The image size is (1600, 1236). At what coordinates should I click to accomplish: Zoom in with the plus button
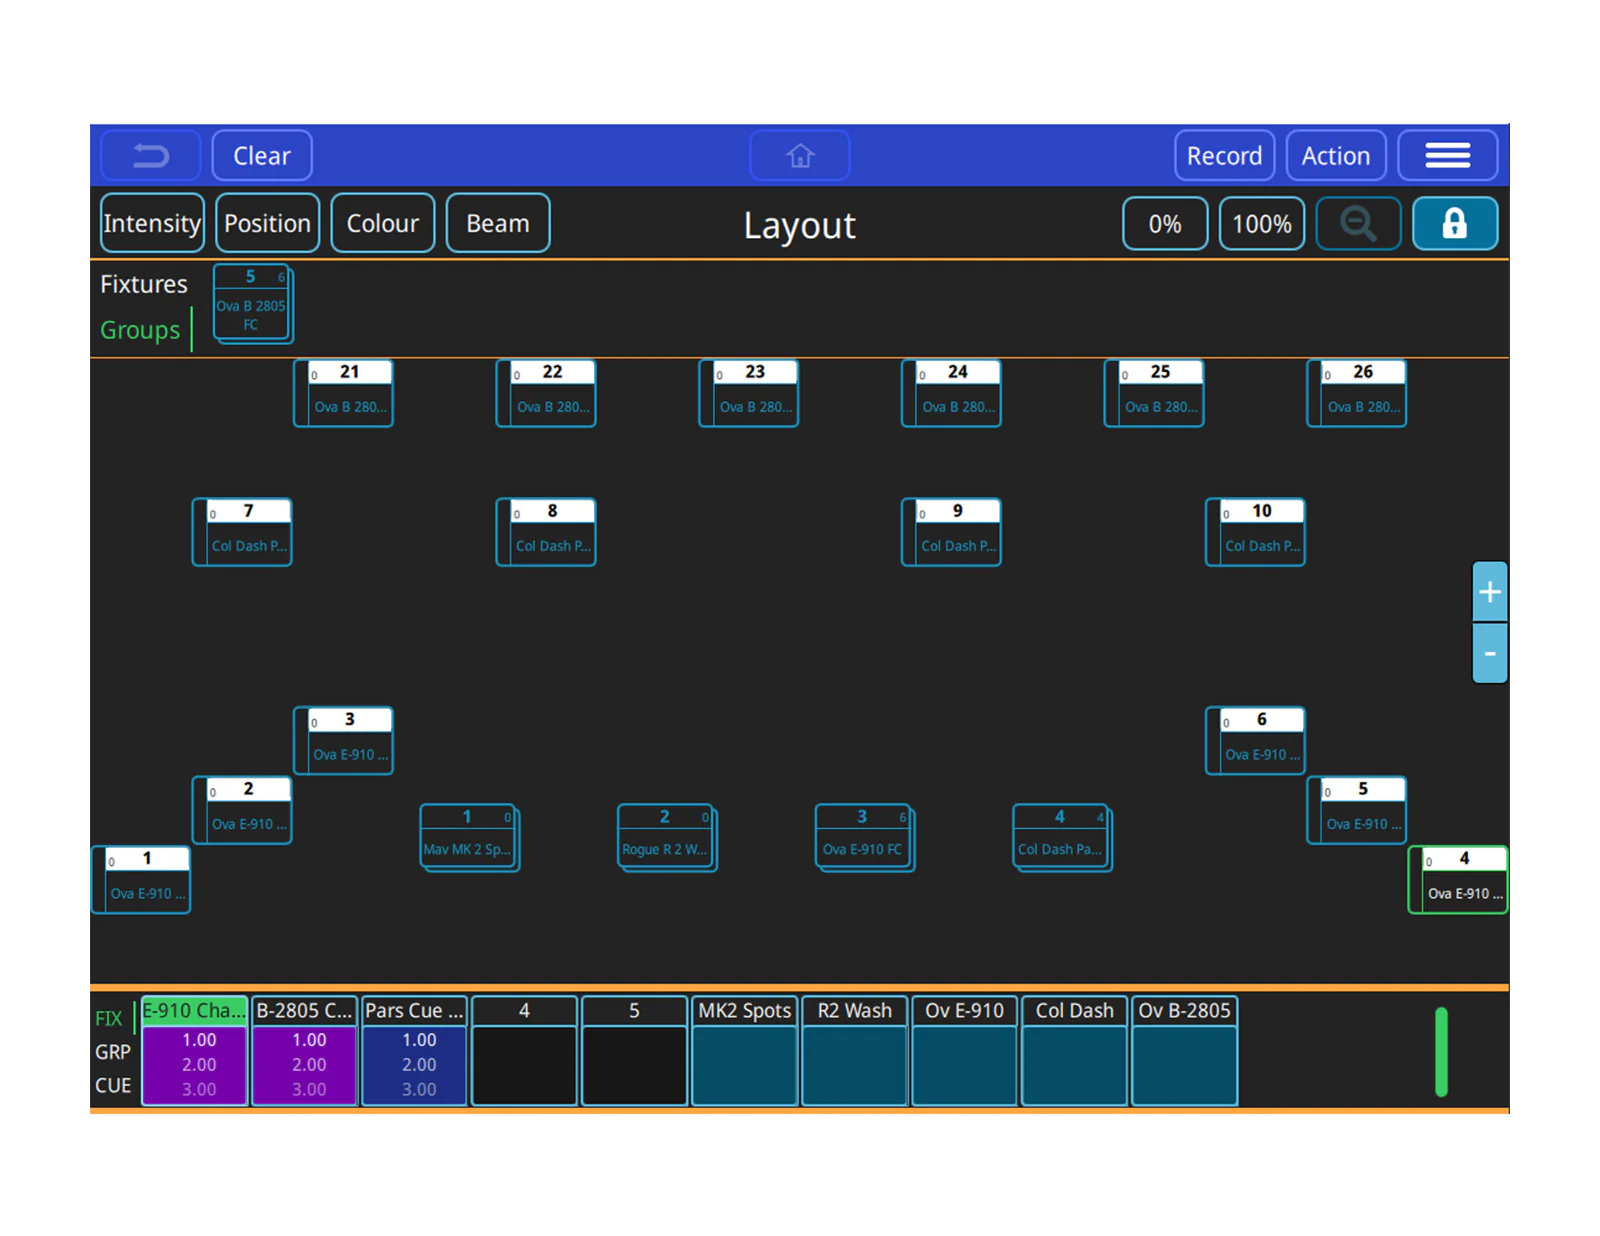point(1489,592)
